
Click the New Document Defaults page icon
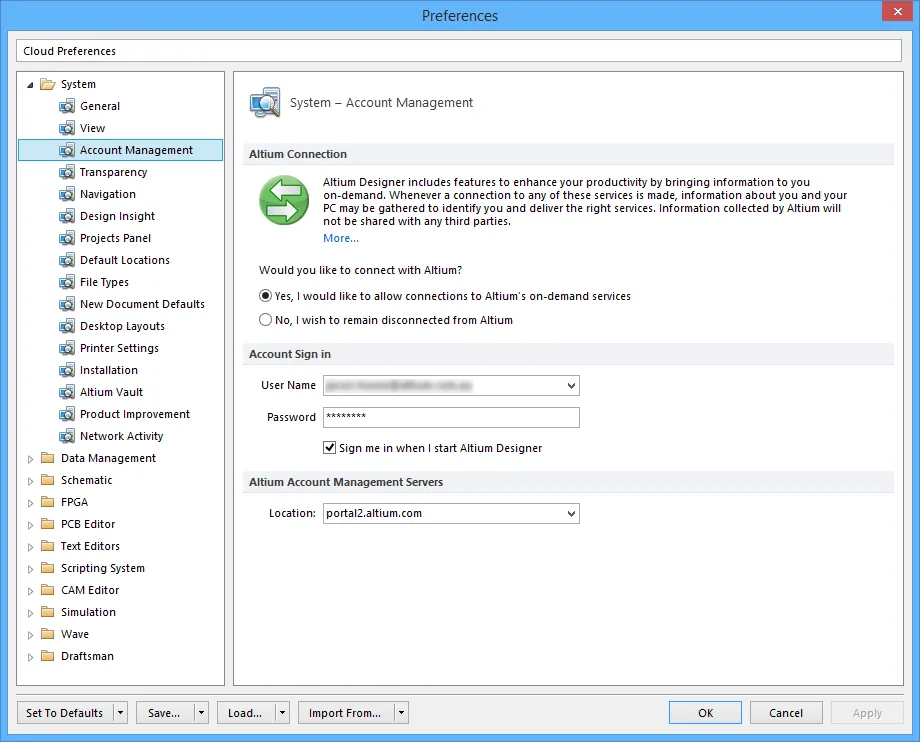[x=67, y=304]
